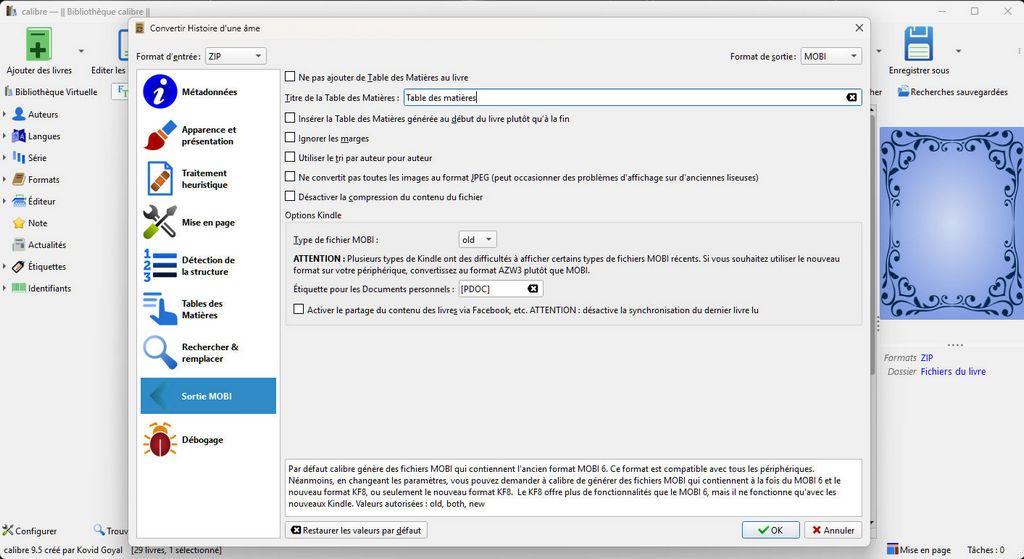Click the Mise en page tools icon
This screenshot has width=1024, height=559.
coord(160,223)
